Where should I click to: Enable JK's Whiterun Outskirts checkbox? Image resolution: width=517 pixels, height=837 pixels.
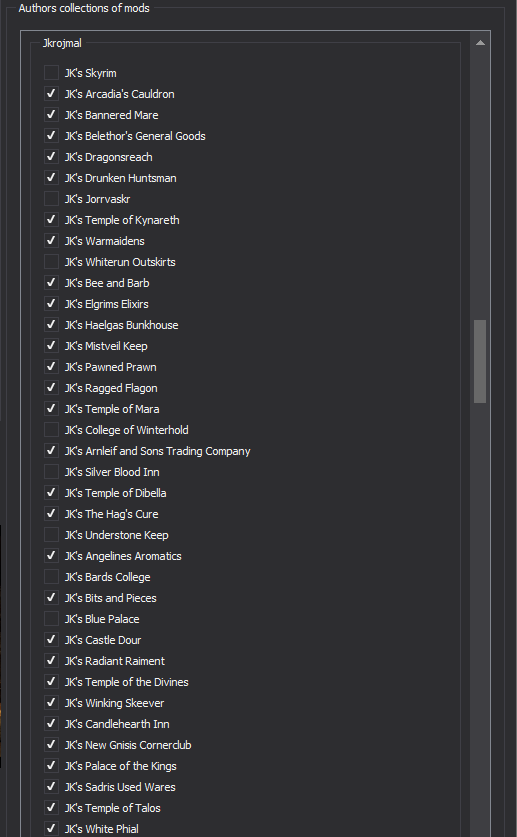coord(51,262)
